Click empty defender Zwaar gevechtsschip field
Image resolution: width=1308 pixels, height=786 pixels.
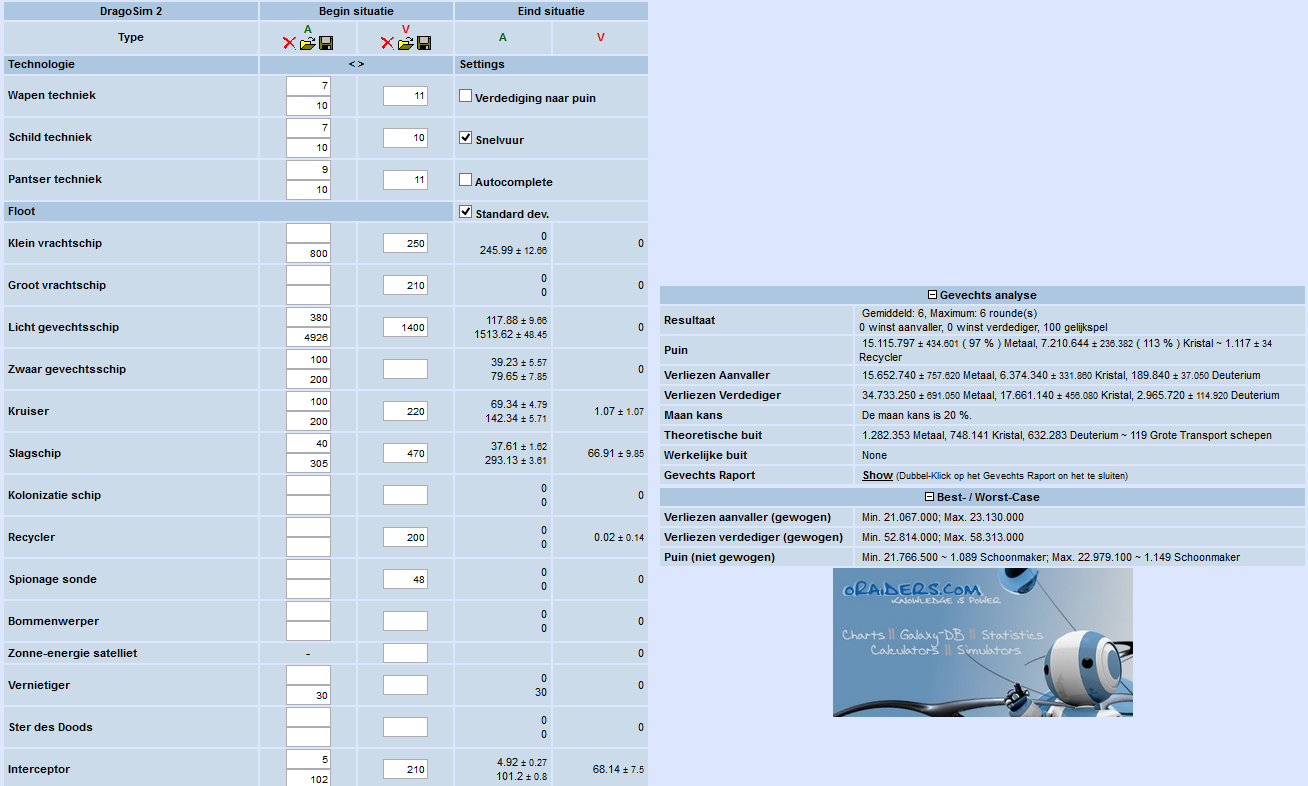tap(405, 370)
